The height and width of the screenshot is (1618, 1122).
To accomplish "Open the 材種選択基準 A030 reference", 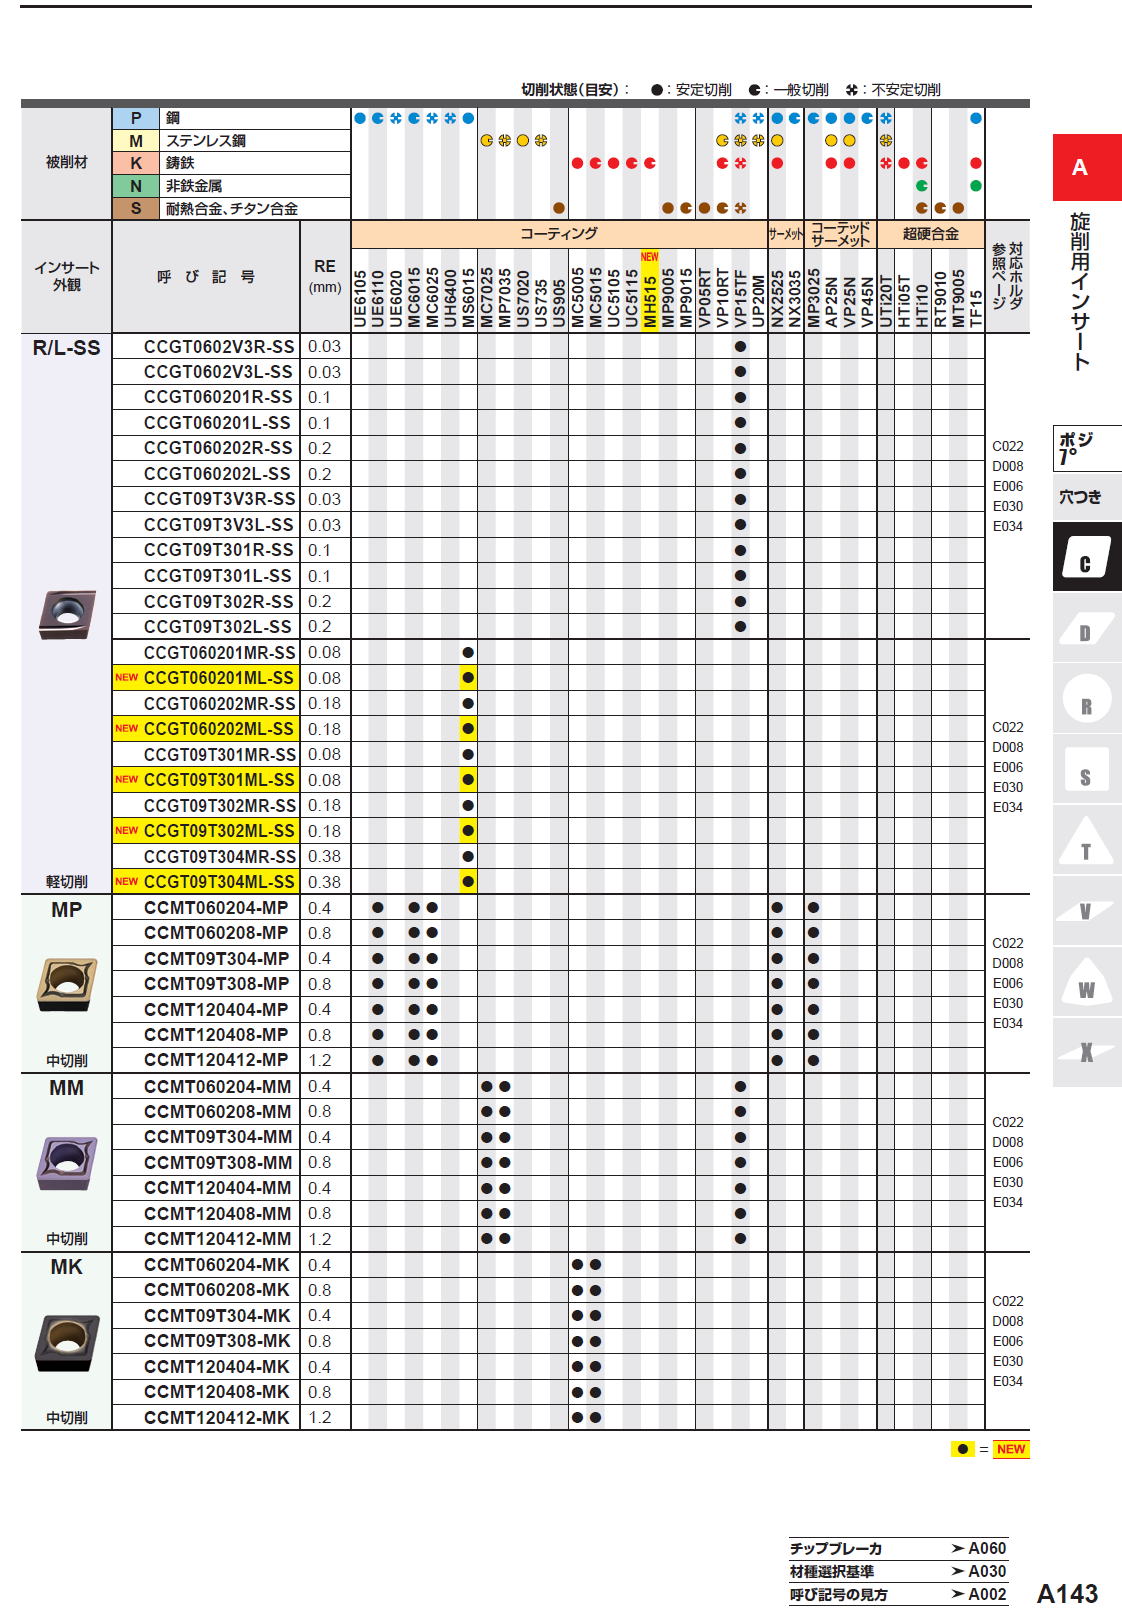I will (898, 1571).
